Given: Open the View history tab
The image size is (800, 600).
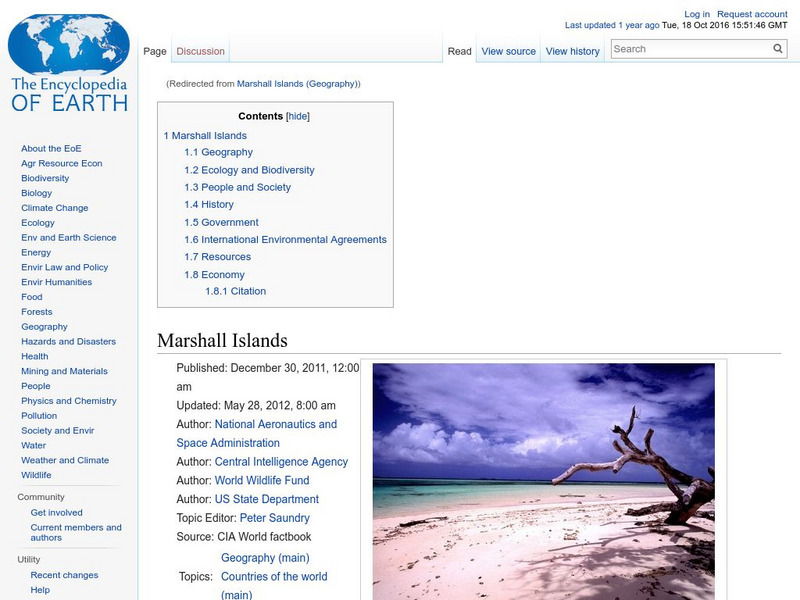Looking at the screenshot, I should click(x=571, y=50).
